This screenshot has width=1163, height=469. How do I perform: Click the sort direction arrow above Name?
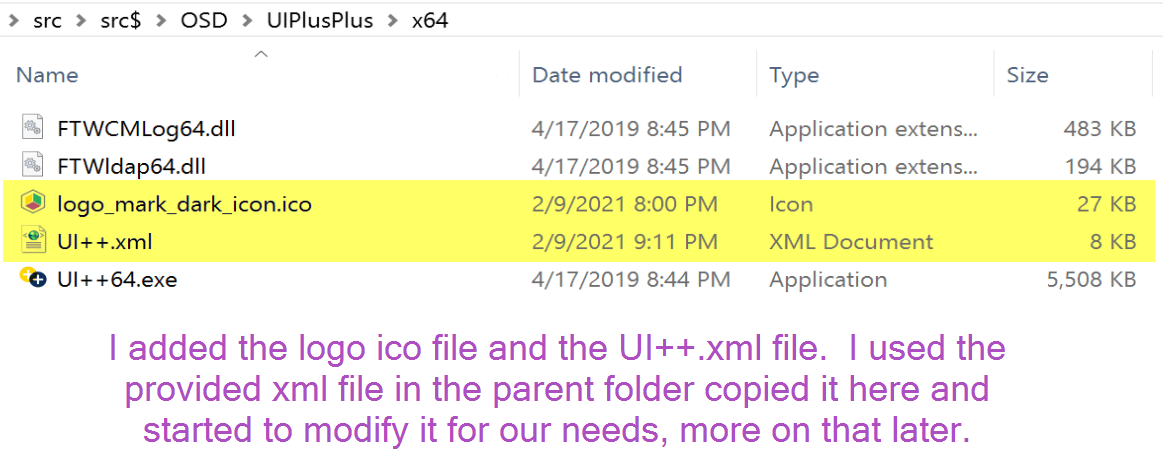coord(262,54)
